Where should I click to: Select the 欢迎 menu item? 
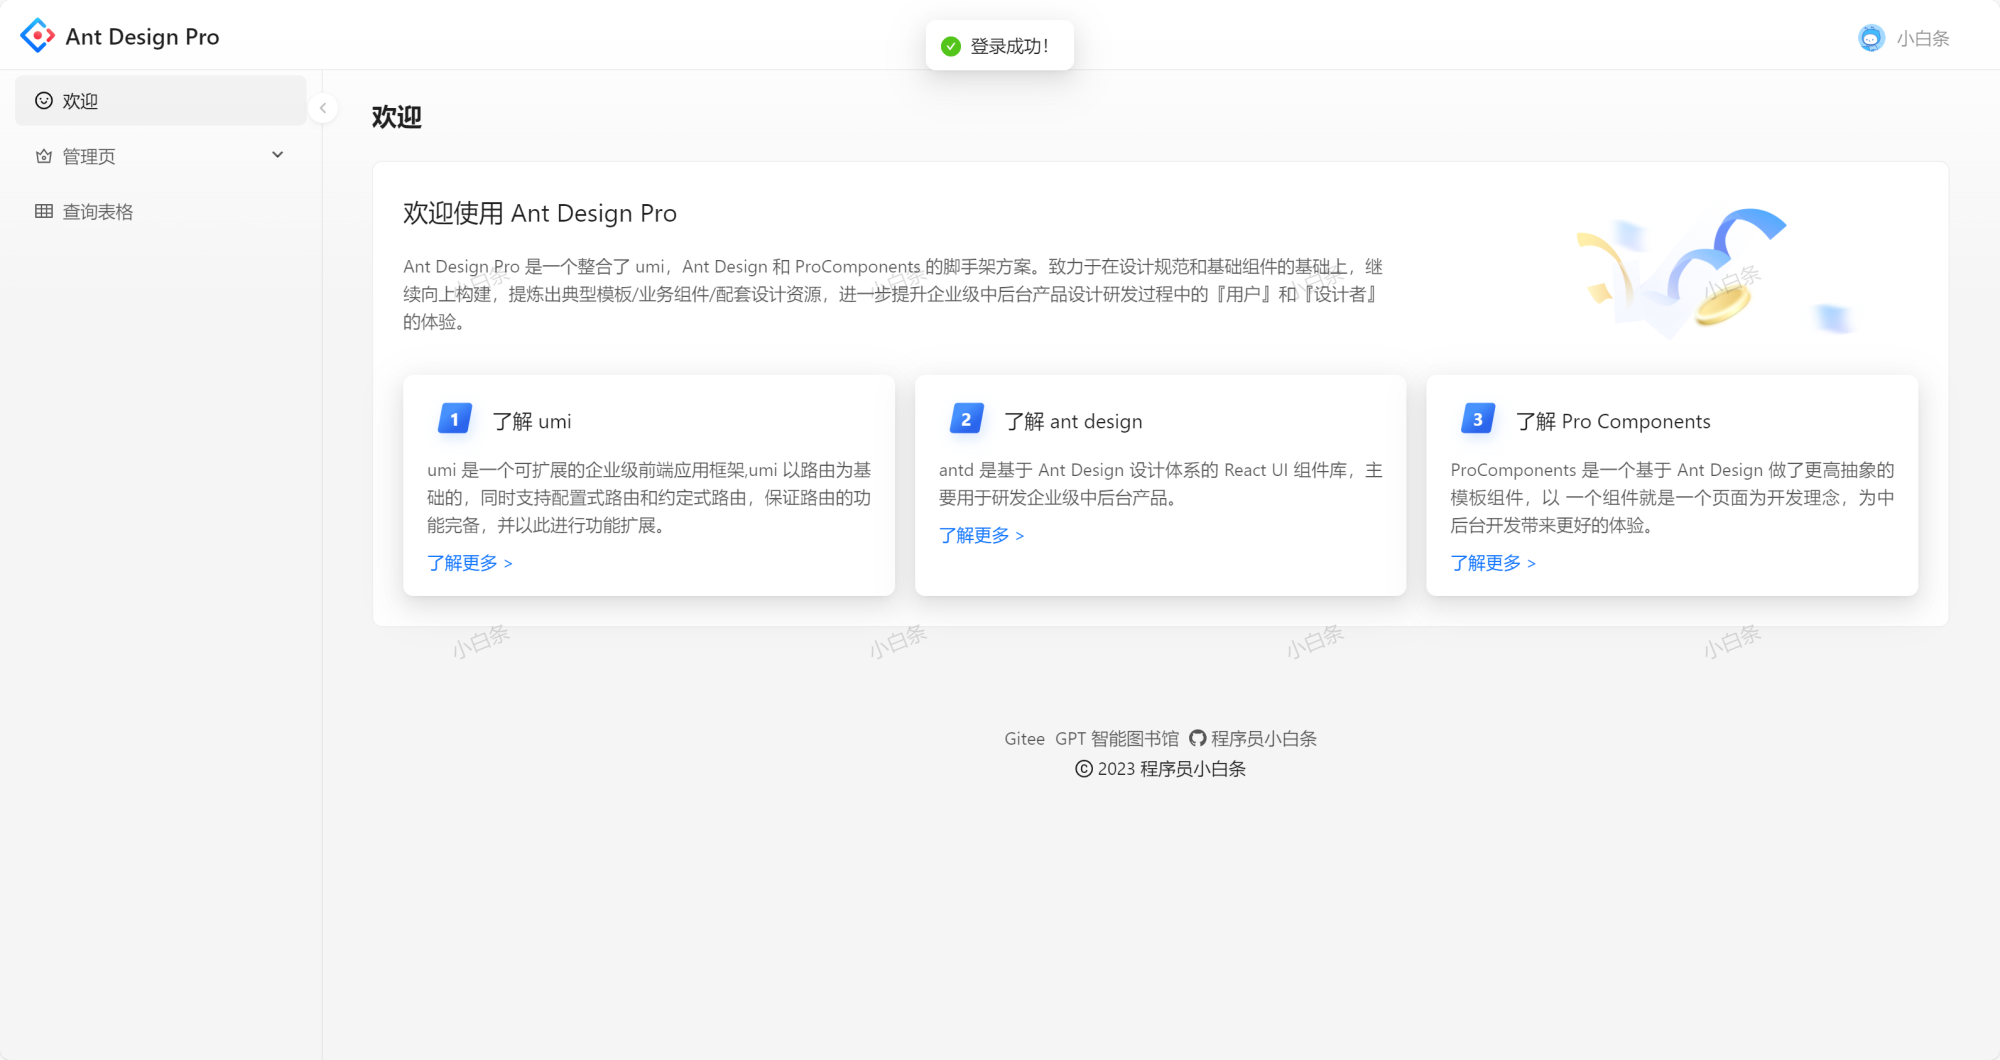click(161, 100)
